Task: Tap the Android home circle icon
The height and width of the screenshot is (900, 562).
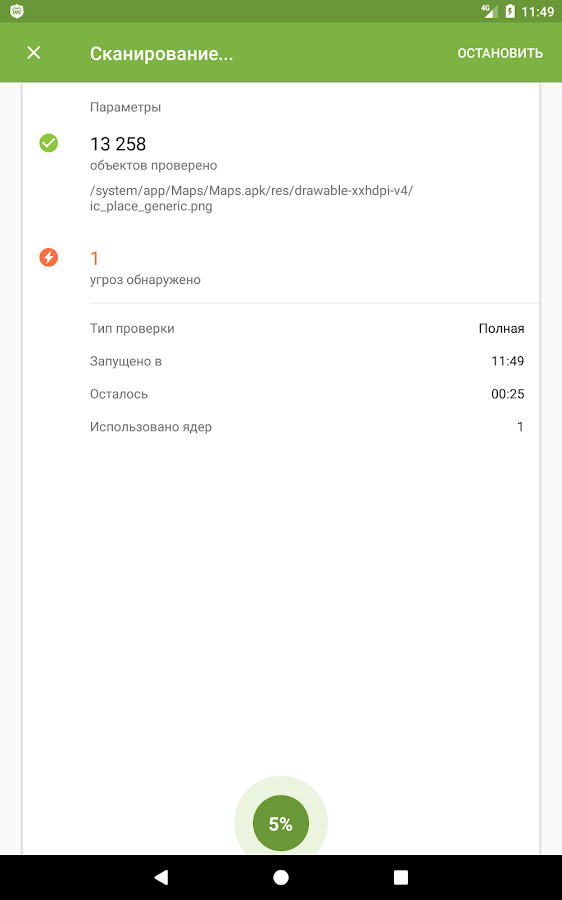Action: pos(281,877)
